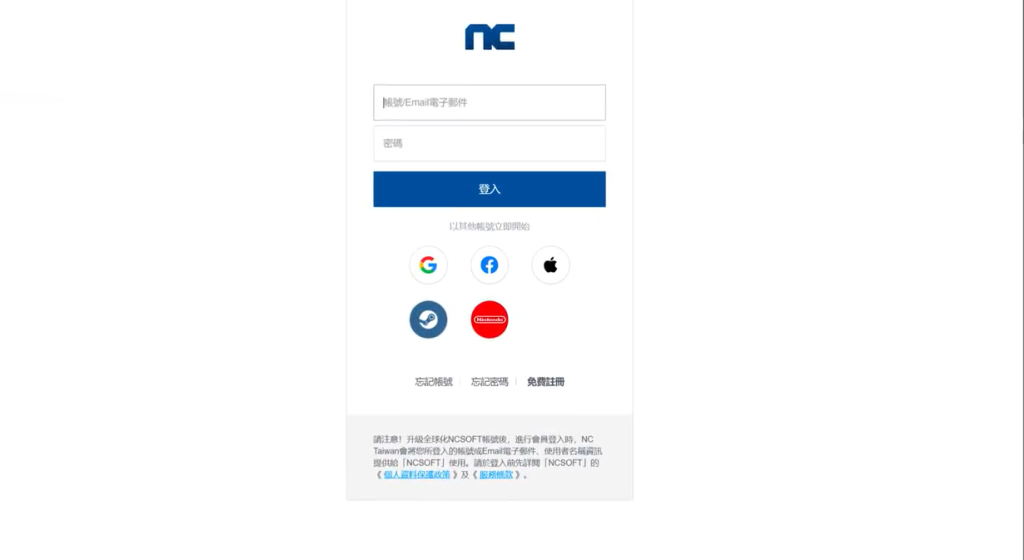Choose the Facebook login icon
Viewport: 1024px width, 560px height.
tap(489, 265)
